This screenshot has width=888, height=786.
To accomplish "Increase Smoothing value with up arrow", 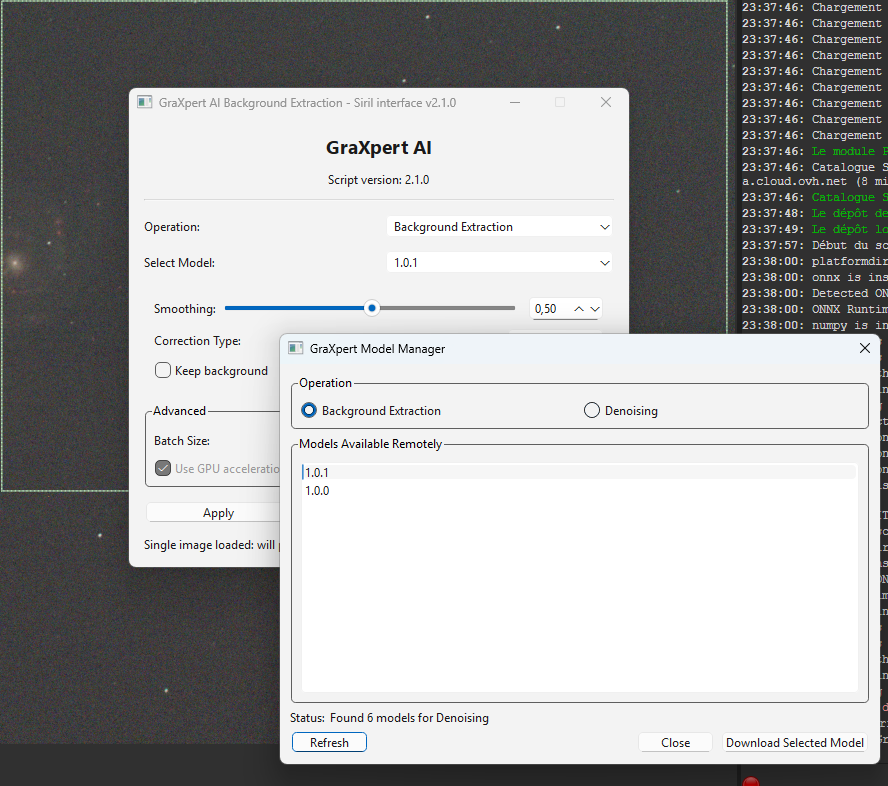I will [578, 309].
